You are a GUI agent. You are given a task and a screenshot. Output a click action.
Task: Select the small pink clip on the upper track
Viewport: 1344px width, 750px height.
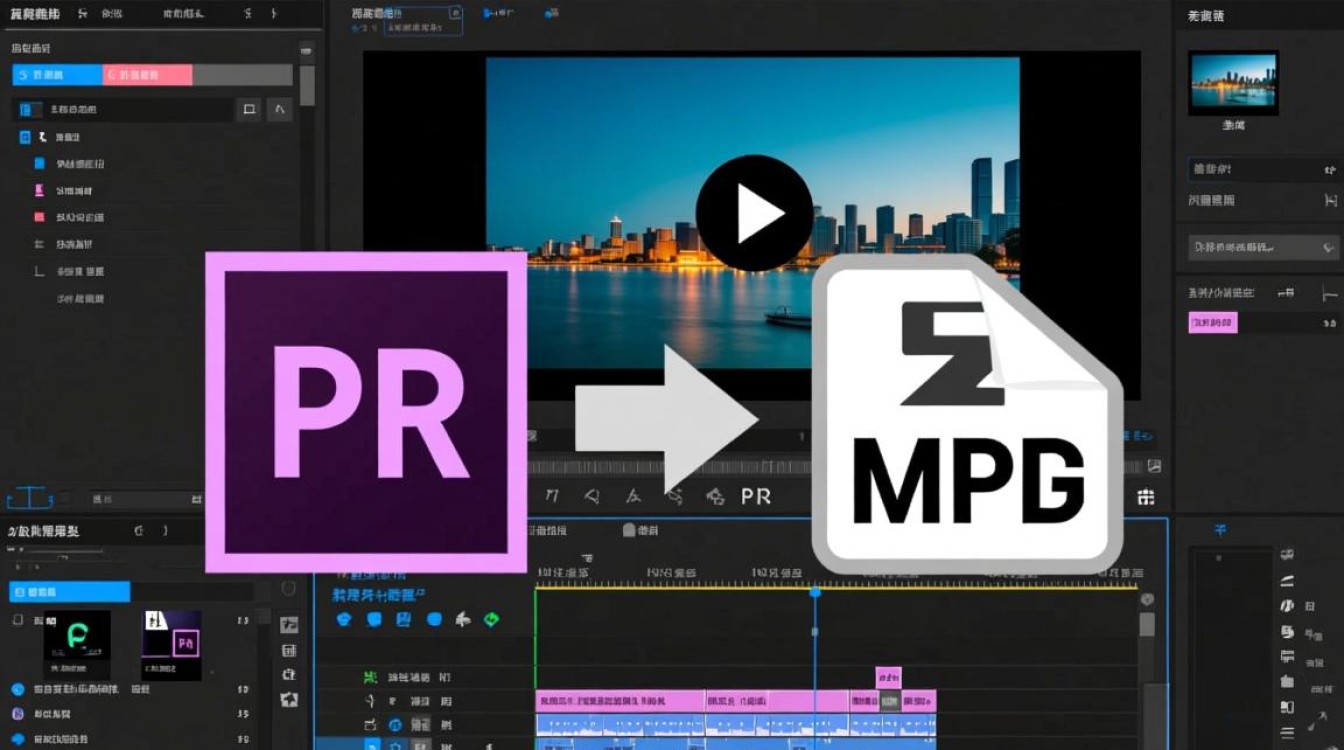888,677
